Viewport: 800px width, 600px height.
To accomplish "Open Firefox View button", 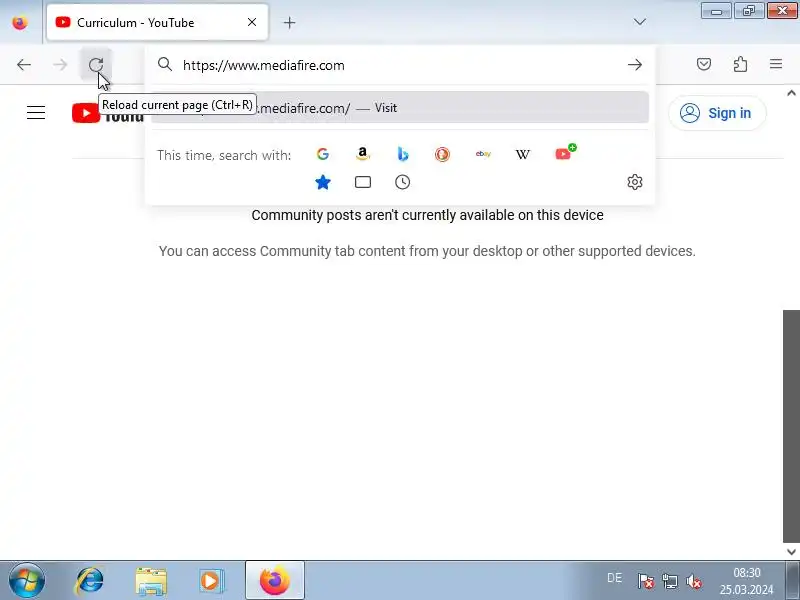I will tap(20, 22).
